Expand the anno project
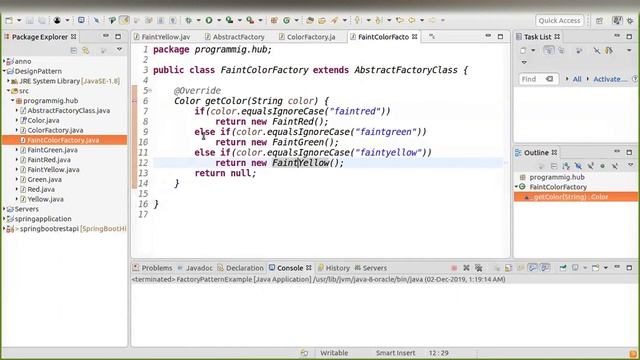This screenshot has width=640, height=360. pyautogui.click(x=4, y=61)
